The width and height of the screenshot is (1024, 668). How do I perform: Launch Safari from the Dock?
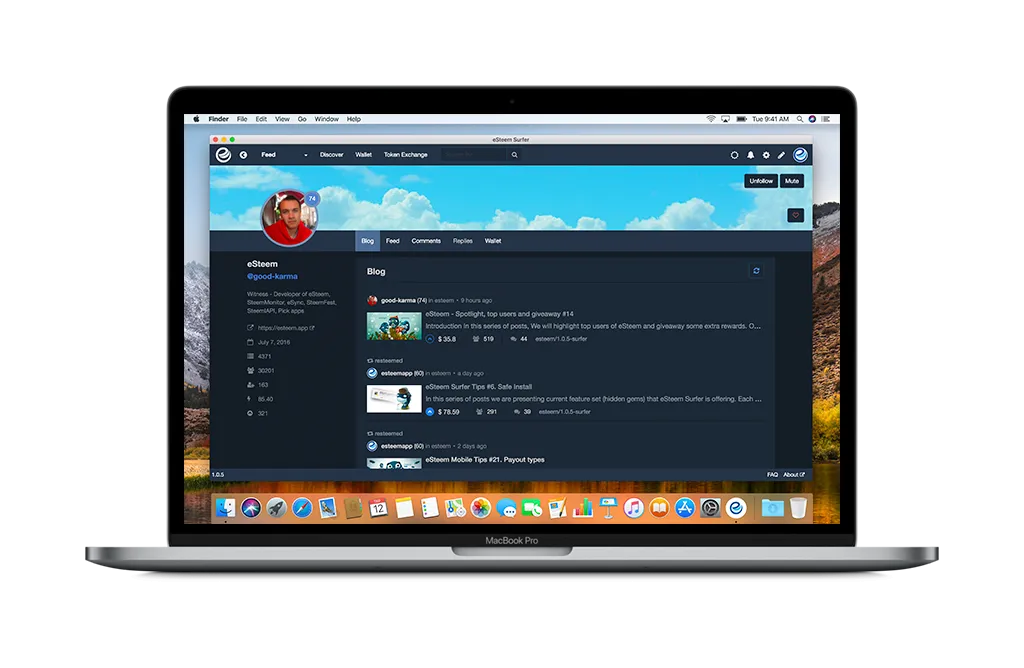click(302, 508)
